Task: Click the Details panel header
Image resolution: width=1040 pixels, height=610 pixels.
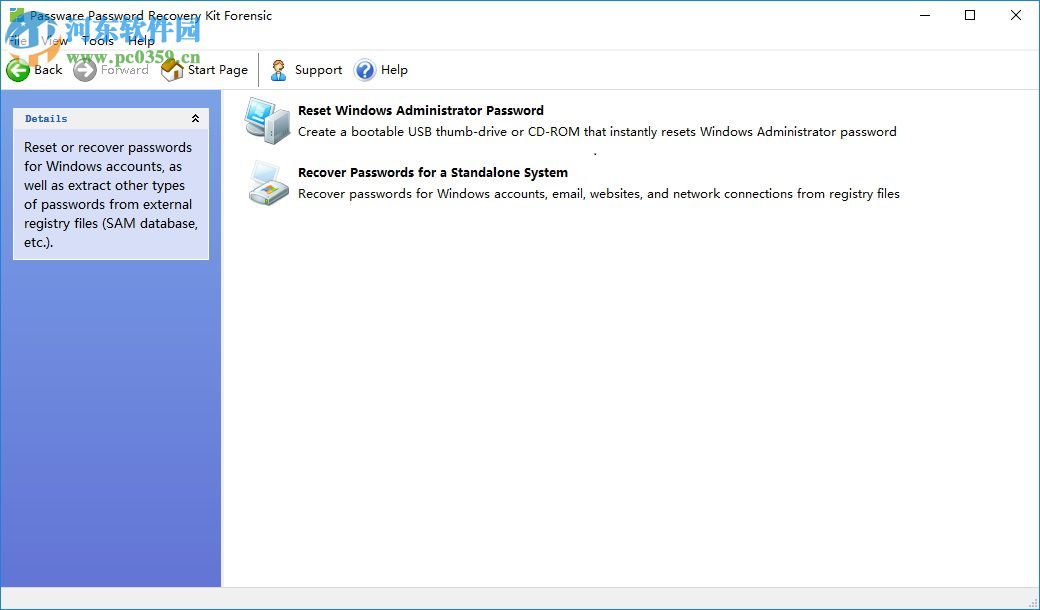Action: tap(46, 118)
